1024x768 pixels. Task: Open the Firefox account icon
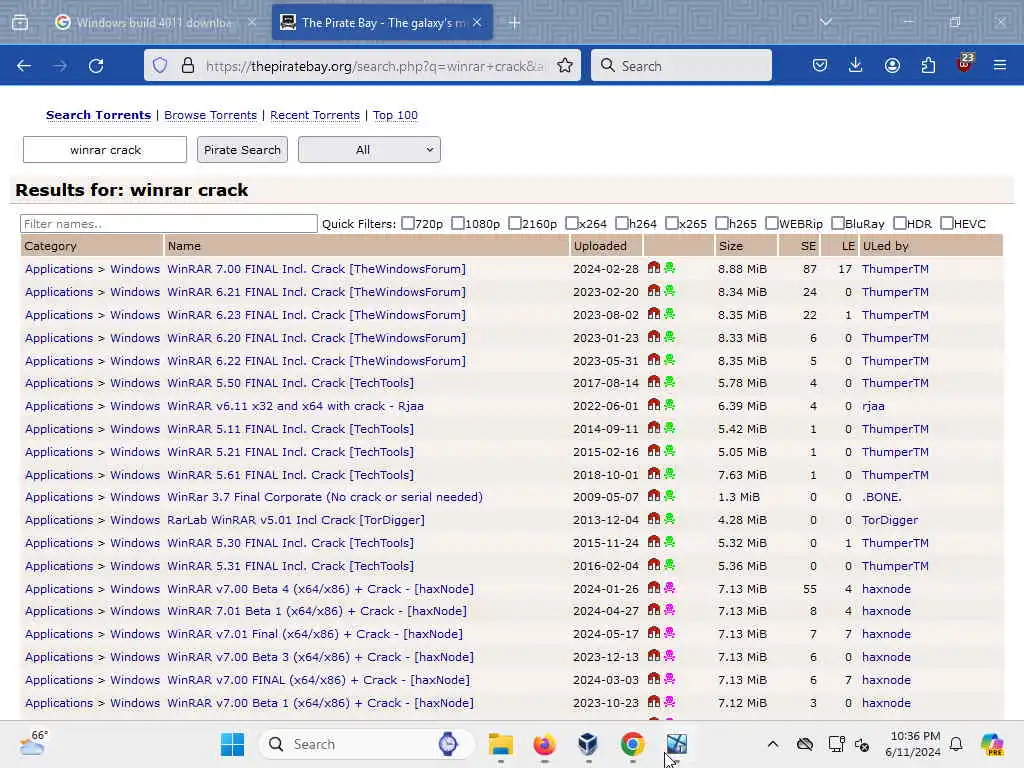[892, 65]
